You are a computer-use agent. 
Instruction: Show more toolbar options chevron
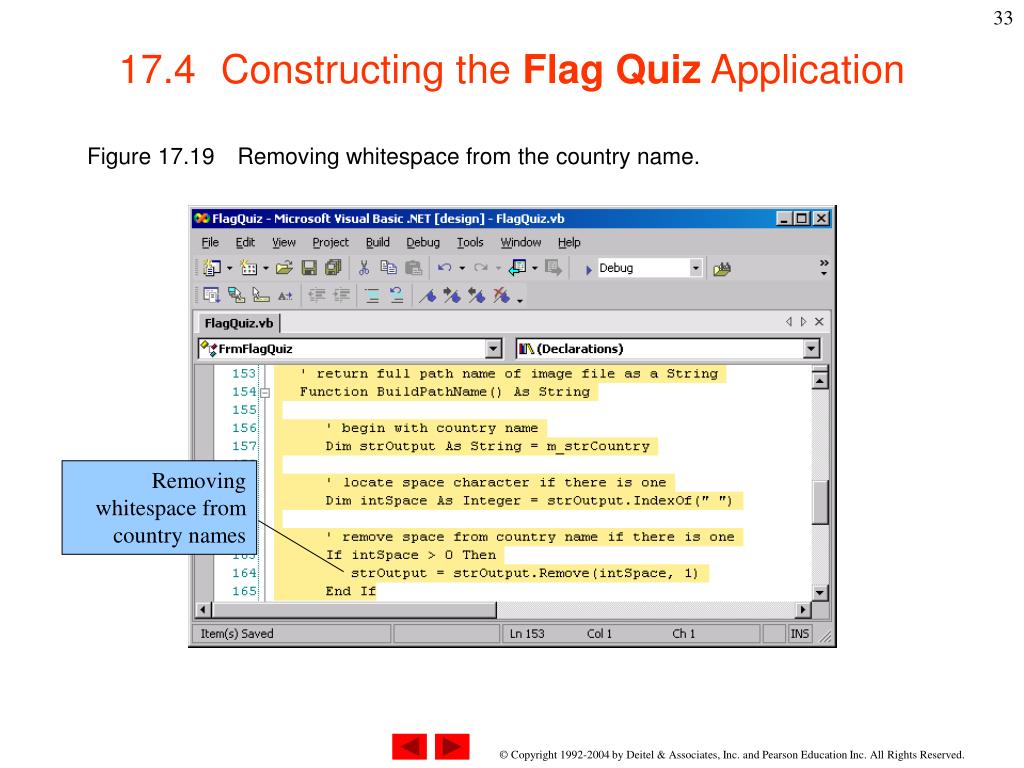pos(824,267)
